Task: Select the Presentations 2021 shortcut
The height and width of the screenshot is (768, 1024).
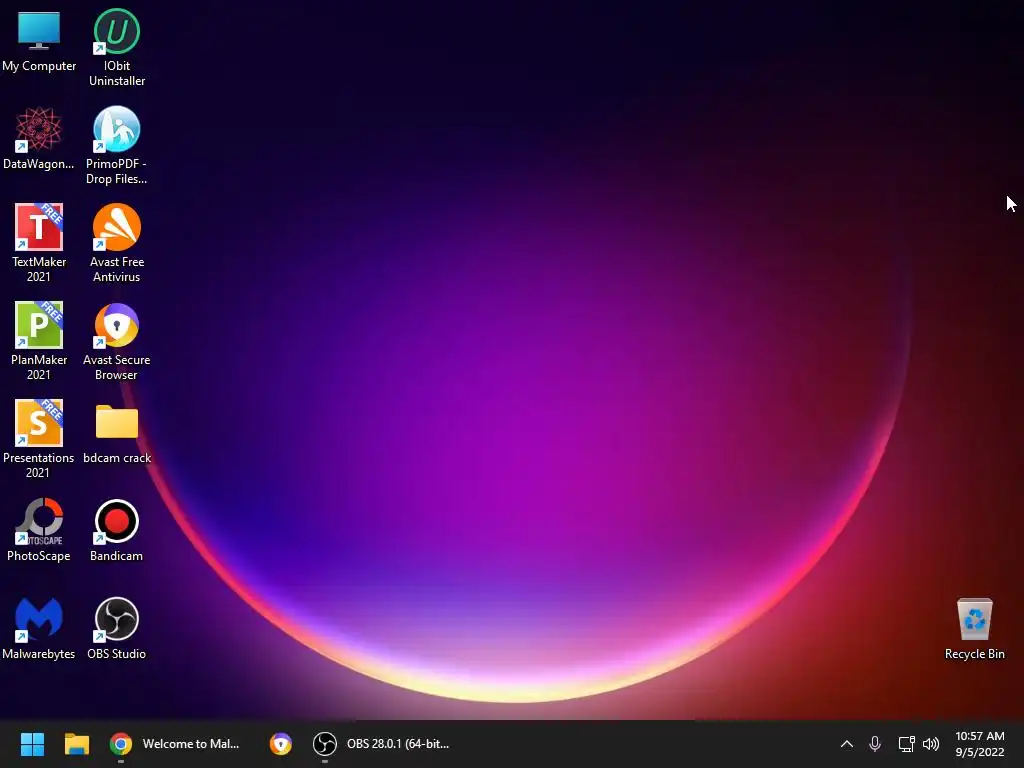Action: pos(39,439)
